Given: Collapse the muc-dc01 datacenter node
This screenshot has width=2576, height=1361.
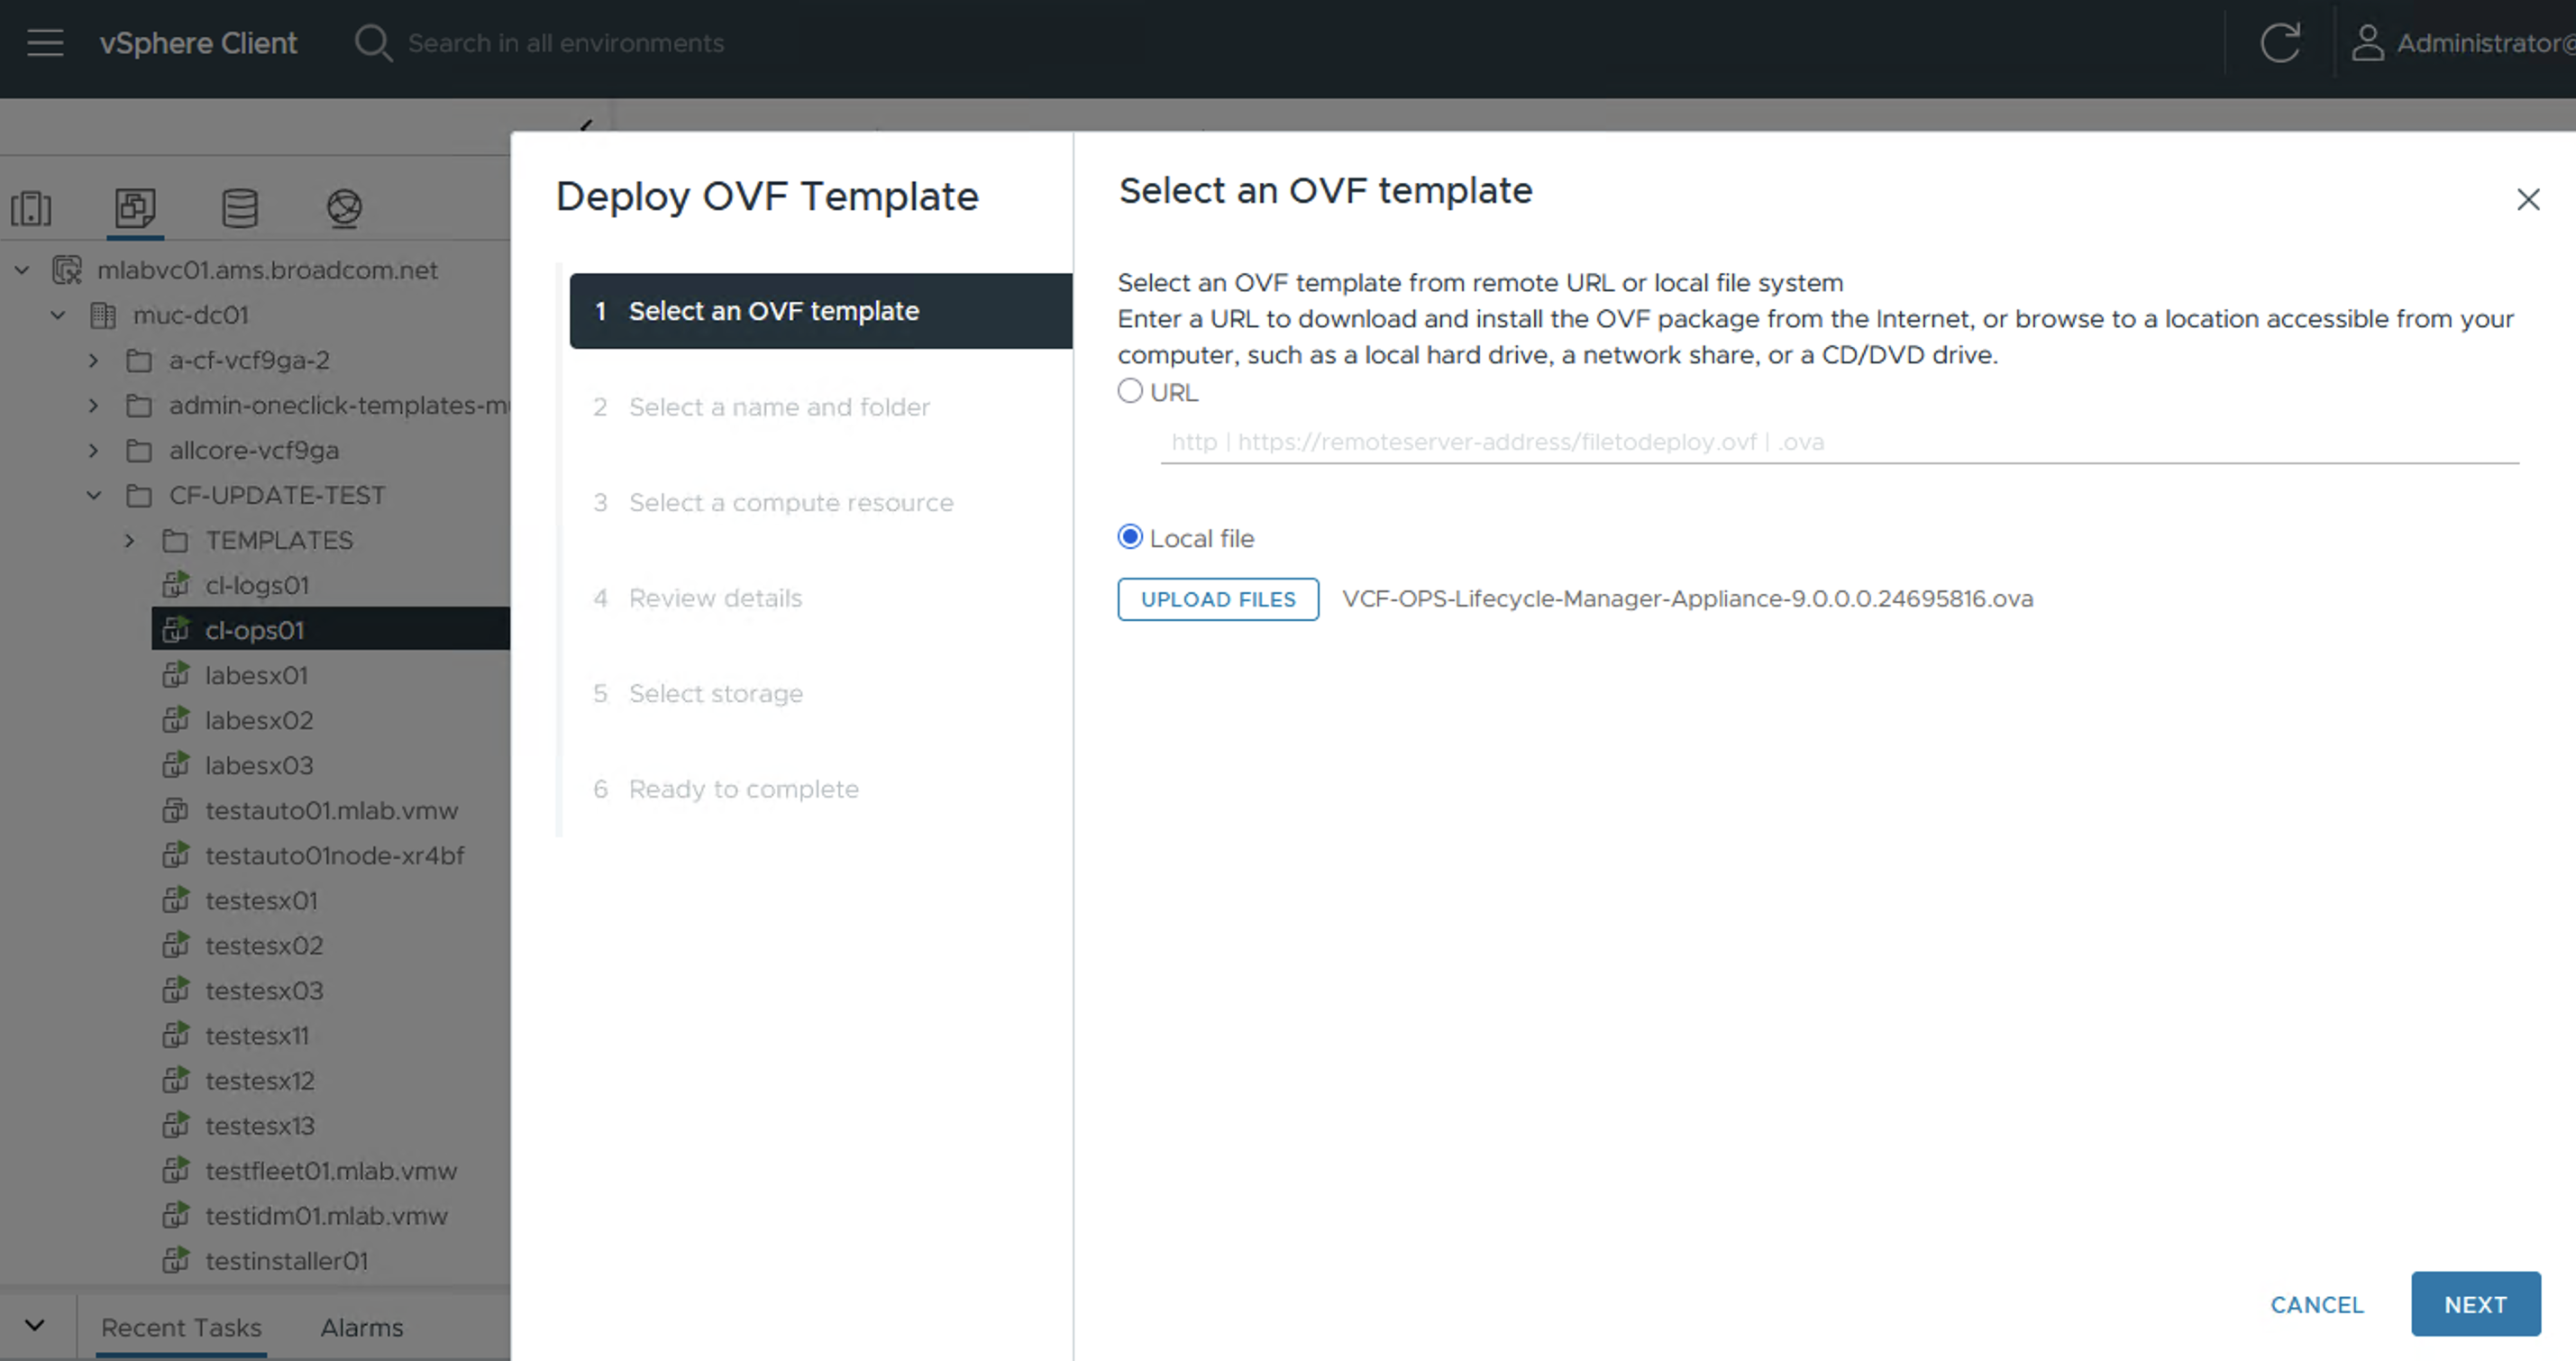Looking at the screenshot, I should pos(58,315).
